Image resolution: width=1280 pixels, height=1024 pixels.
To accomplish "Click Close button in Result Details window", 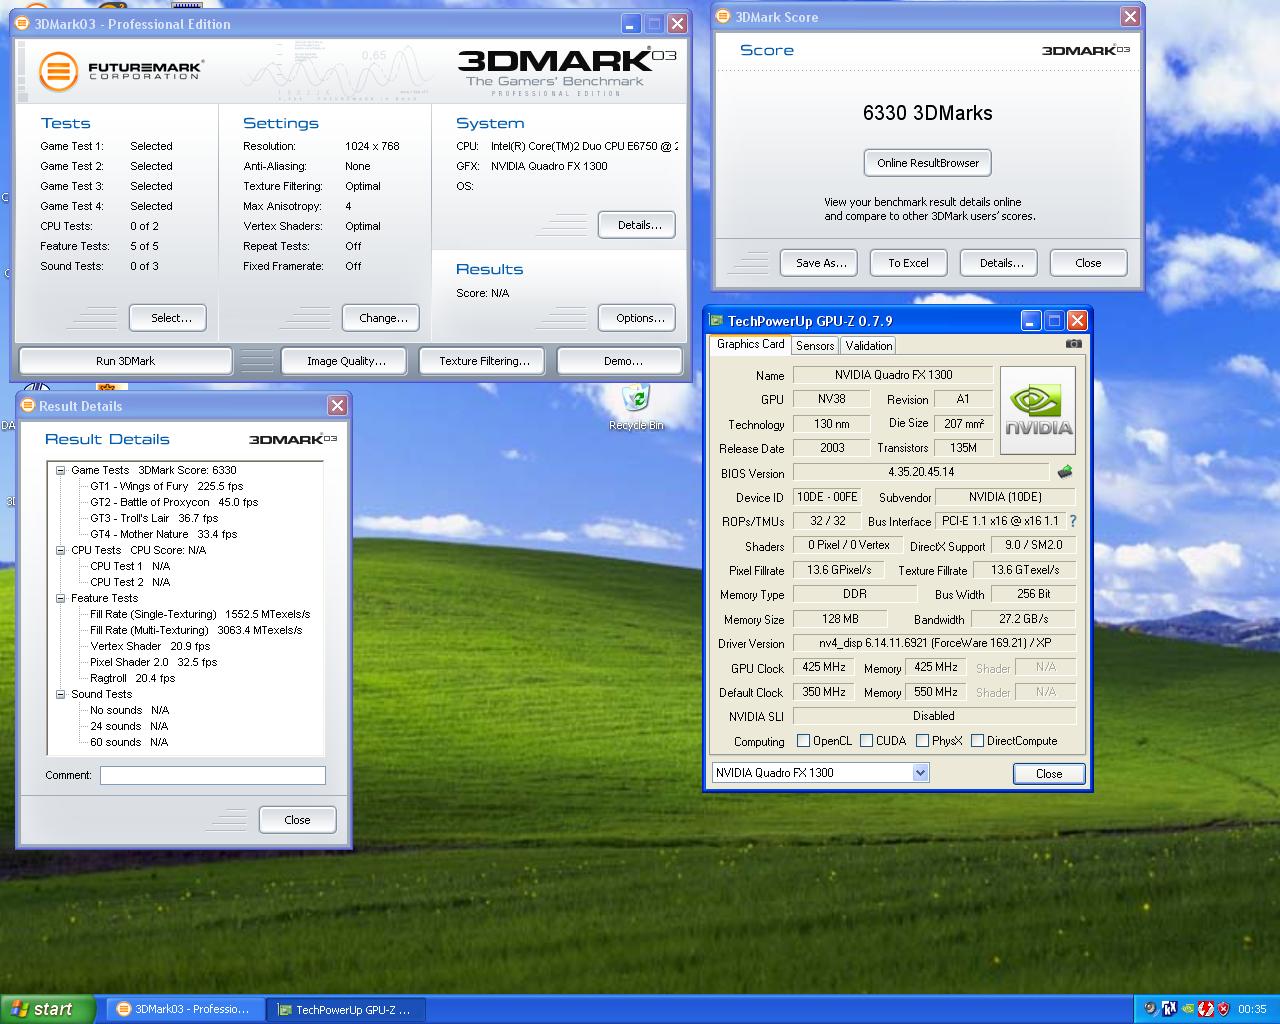I will [297, 820].
